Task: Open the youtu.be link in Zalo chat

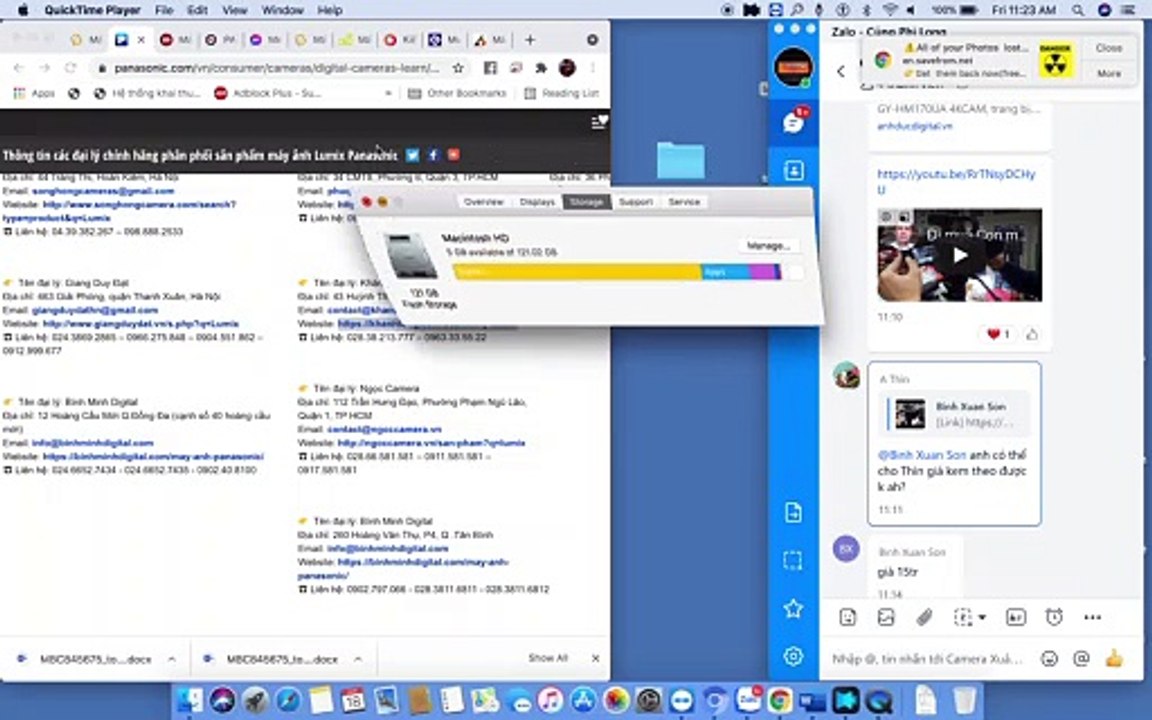Action: [x=956, y=181]
